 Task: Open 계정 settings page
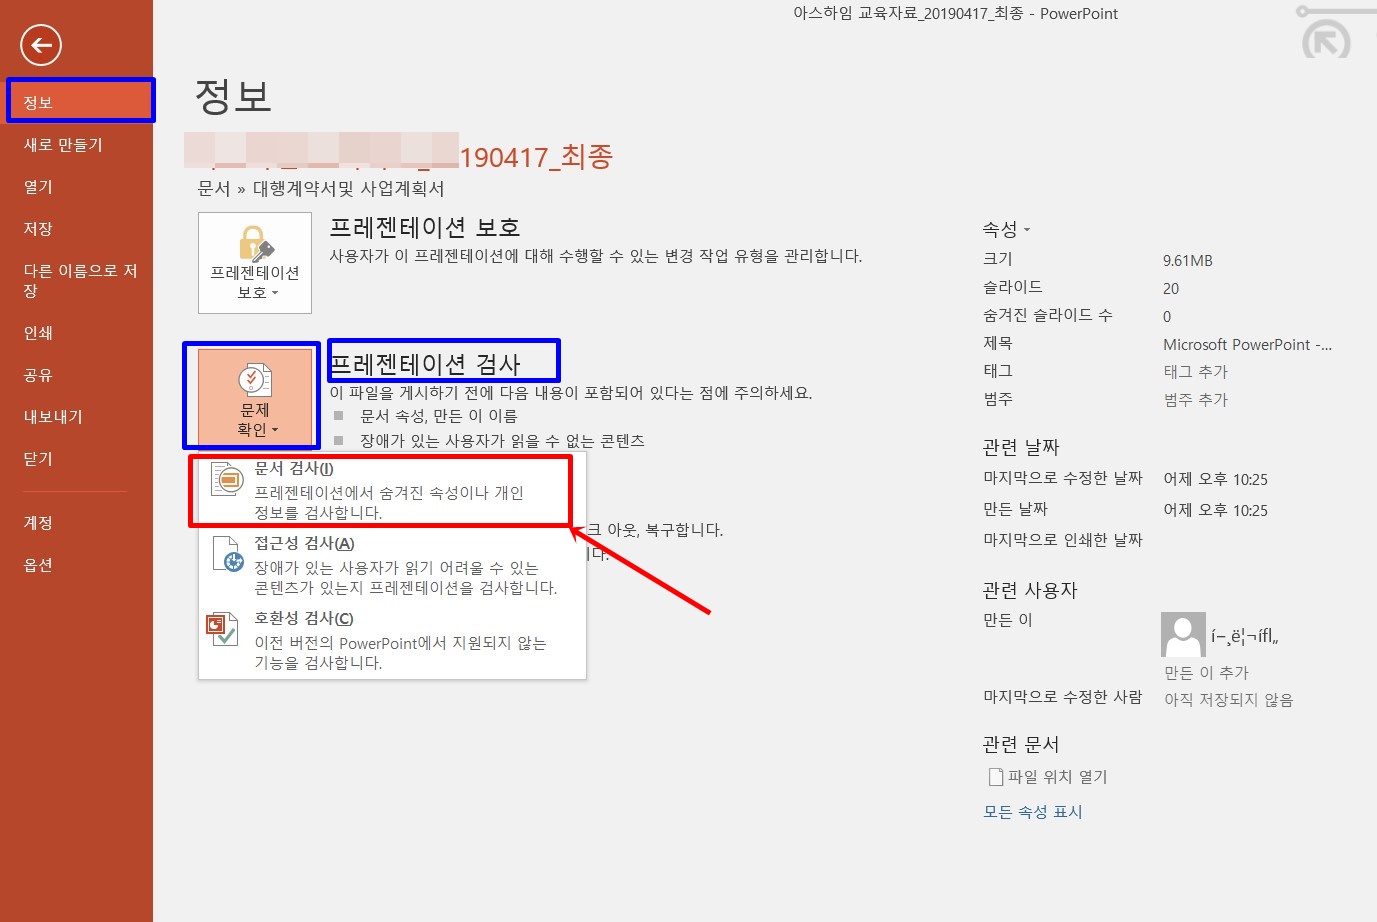(76, 523)
